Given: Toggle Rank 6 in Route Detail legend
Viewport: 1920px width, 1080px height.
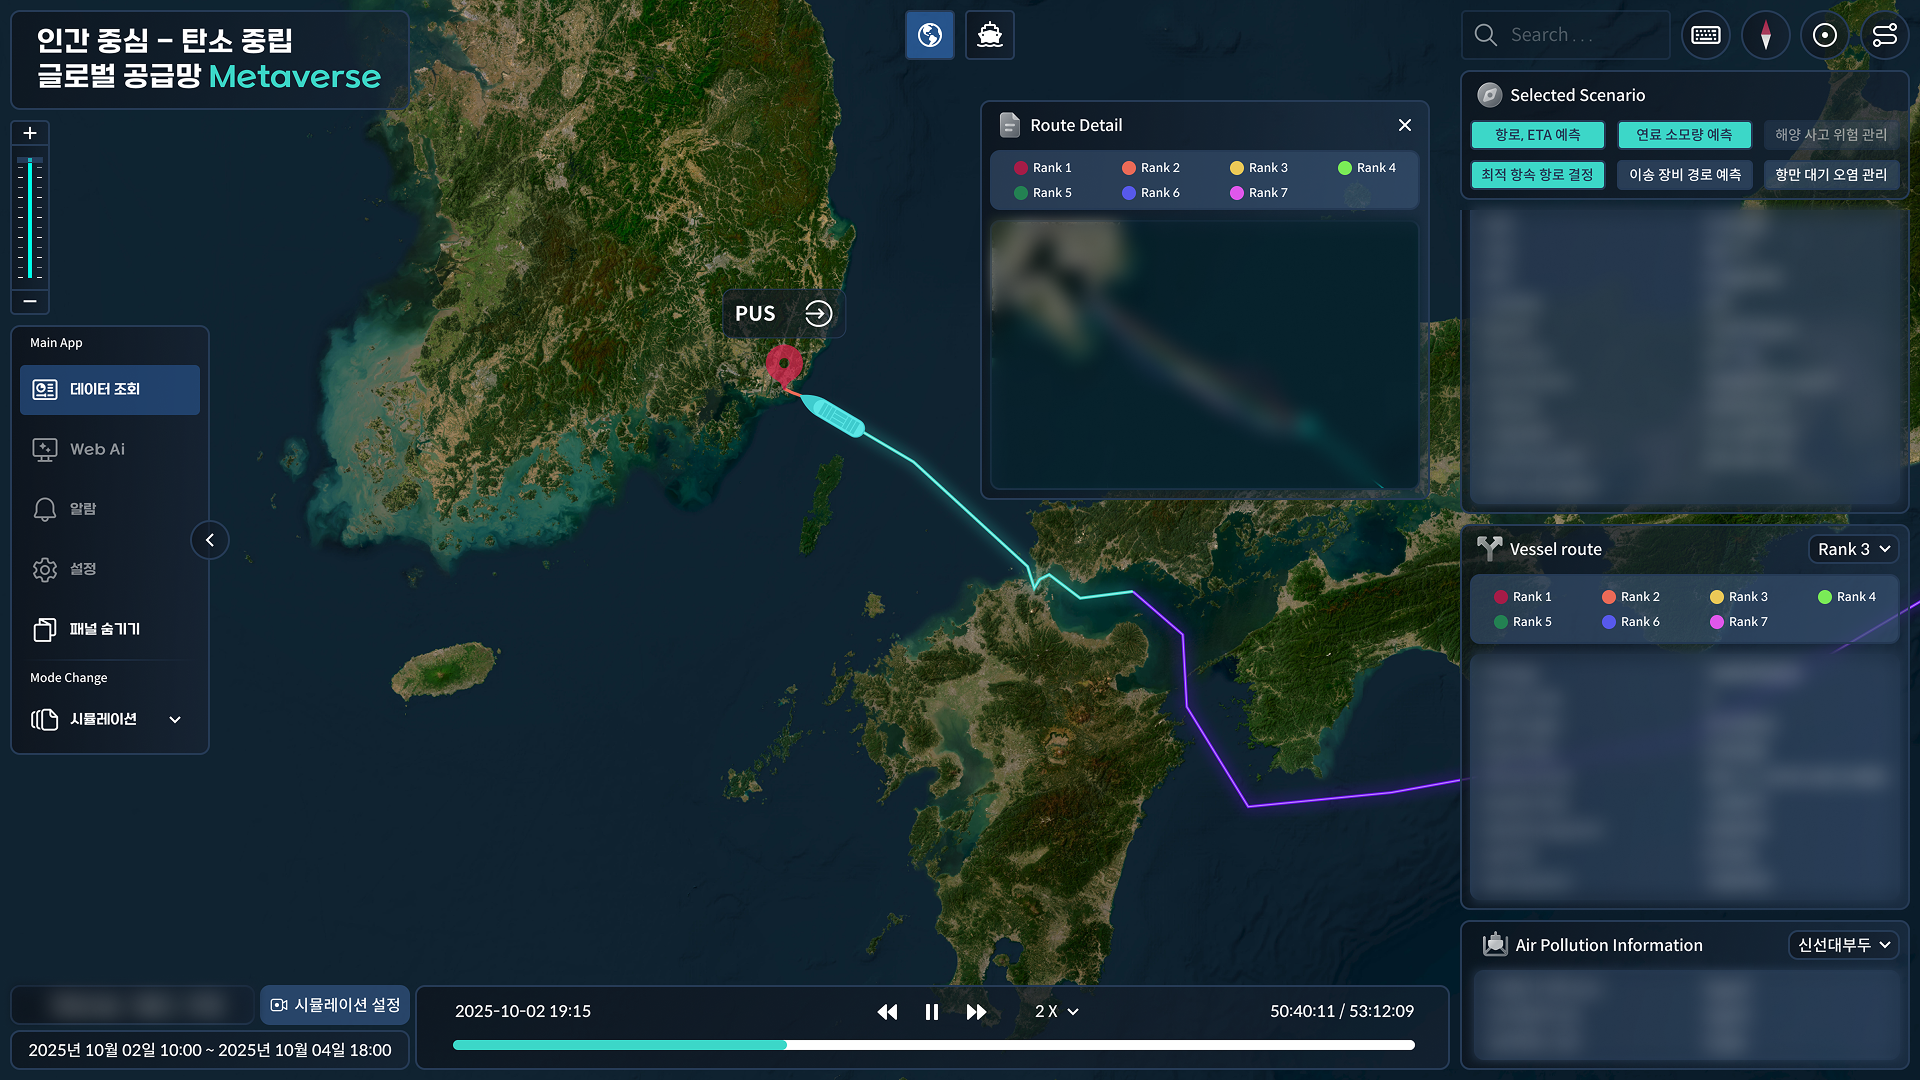Looking at the screenshot, I should pos(1151,193).
